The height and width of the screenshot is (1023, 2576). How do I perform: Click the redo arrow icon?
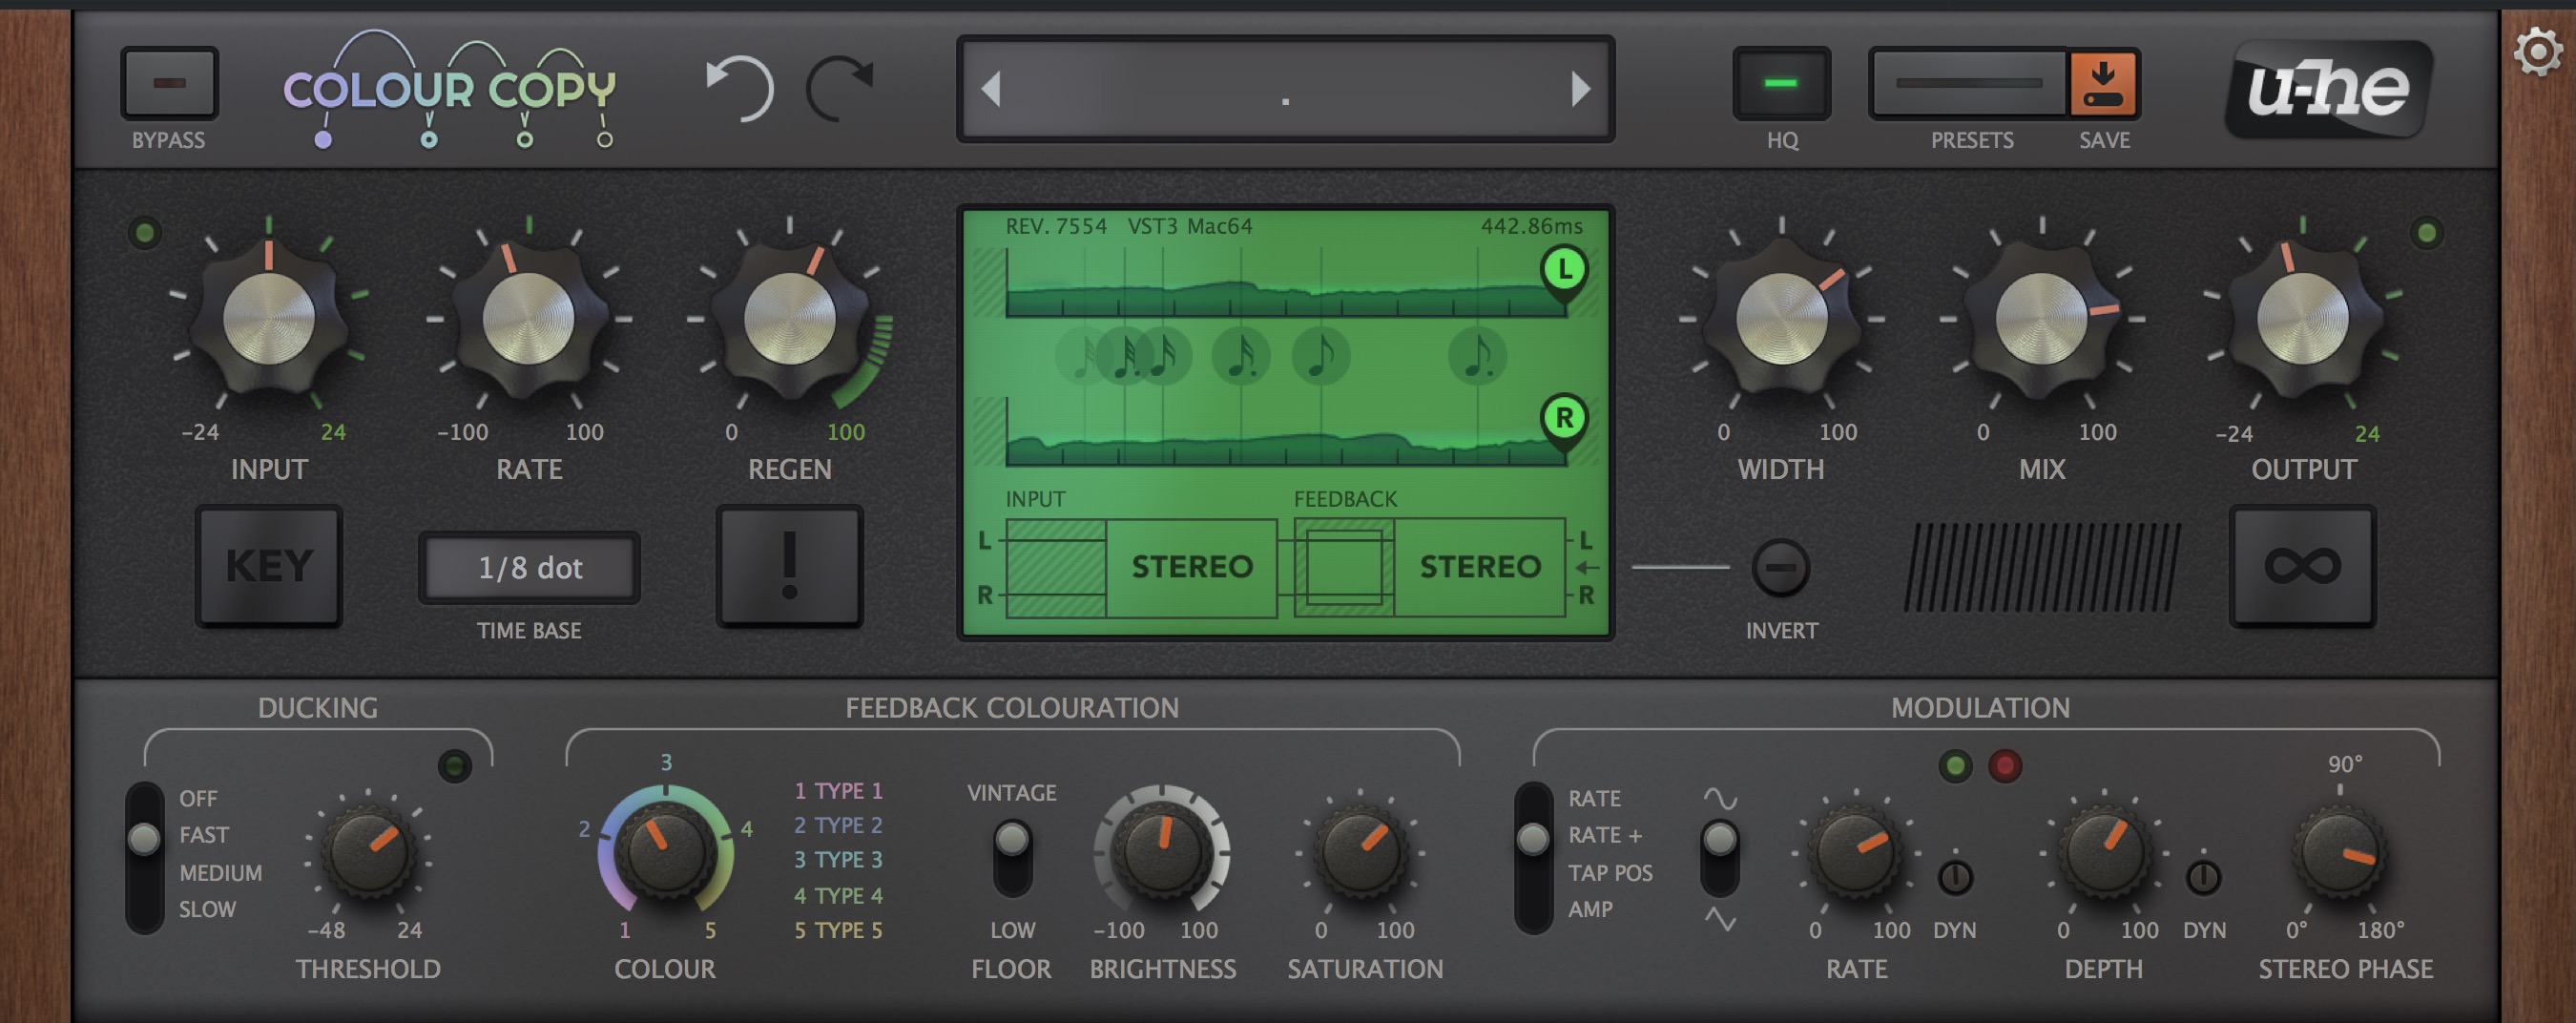tap(841, 88)
